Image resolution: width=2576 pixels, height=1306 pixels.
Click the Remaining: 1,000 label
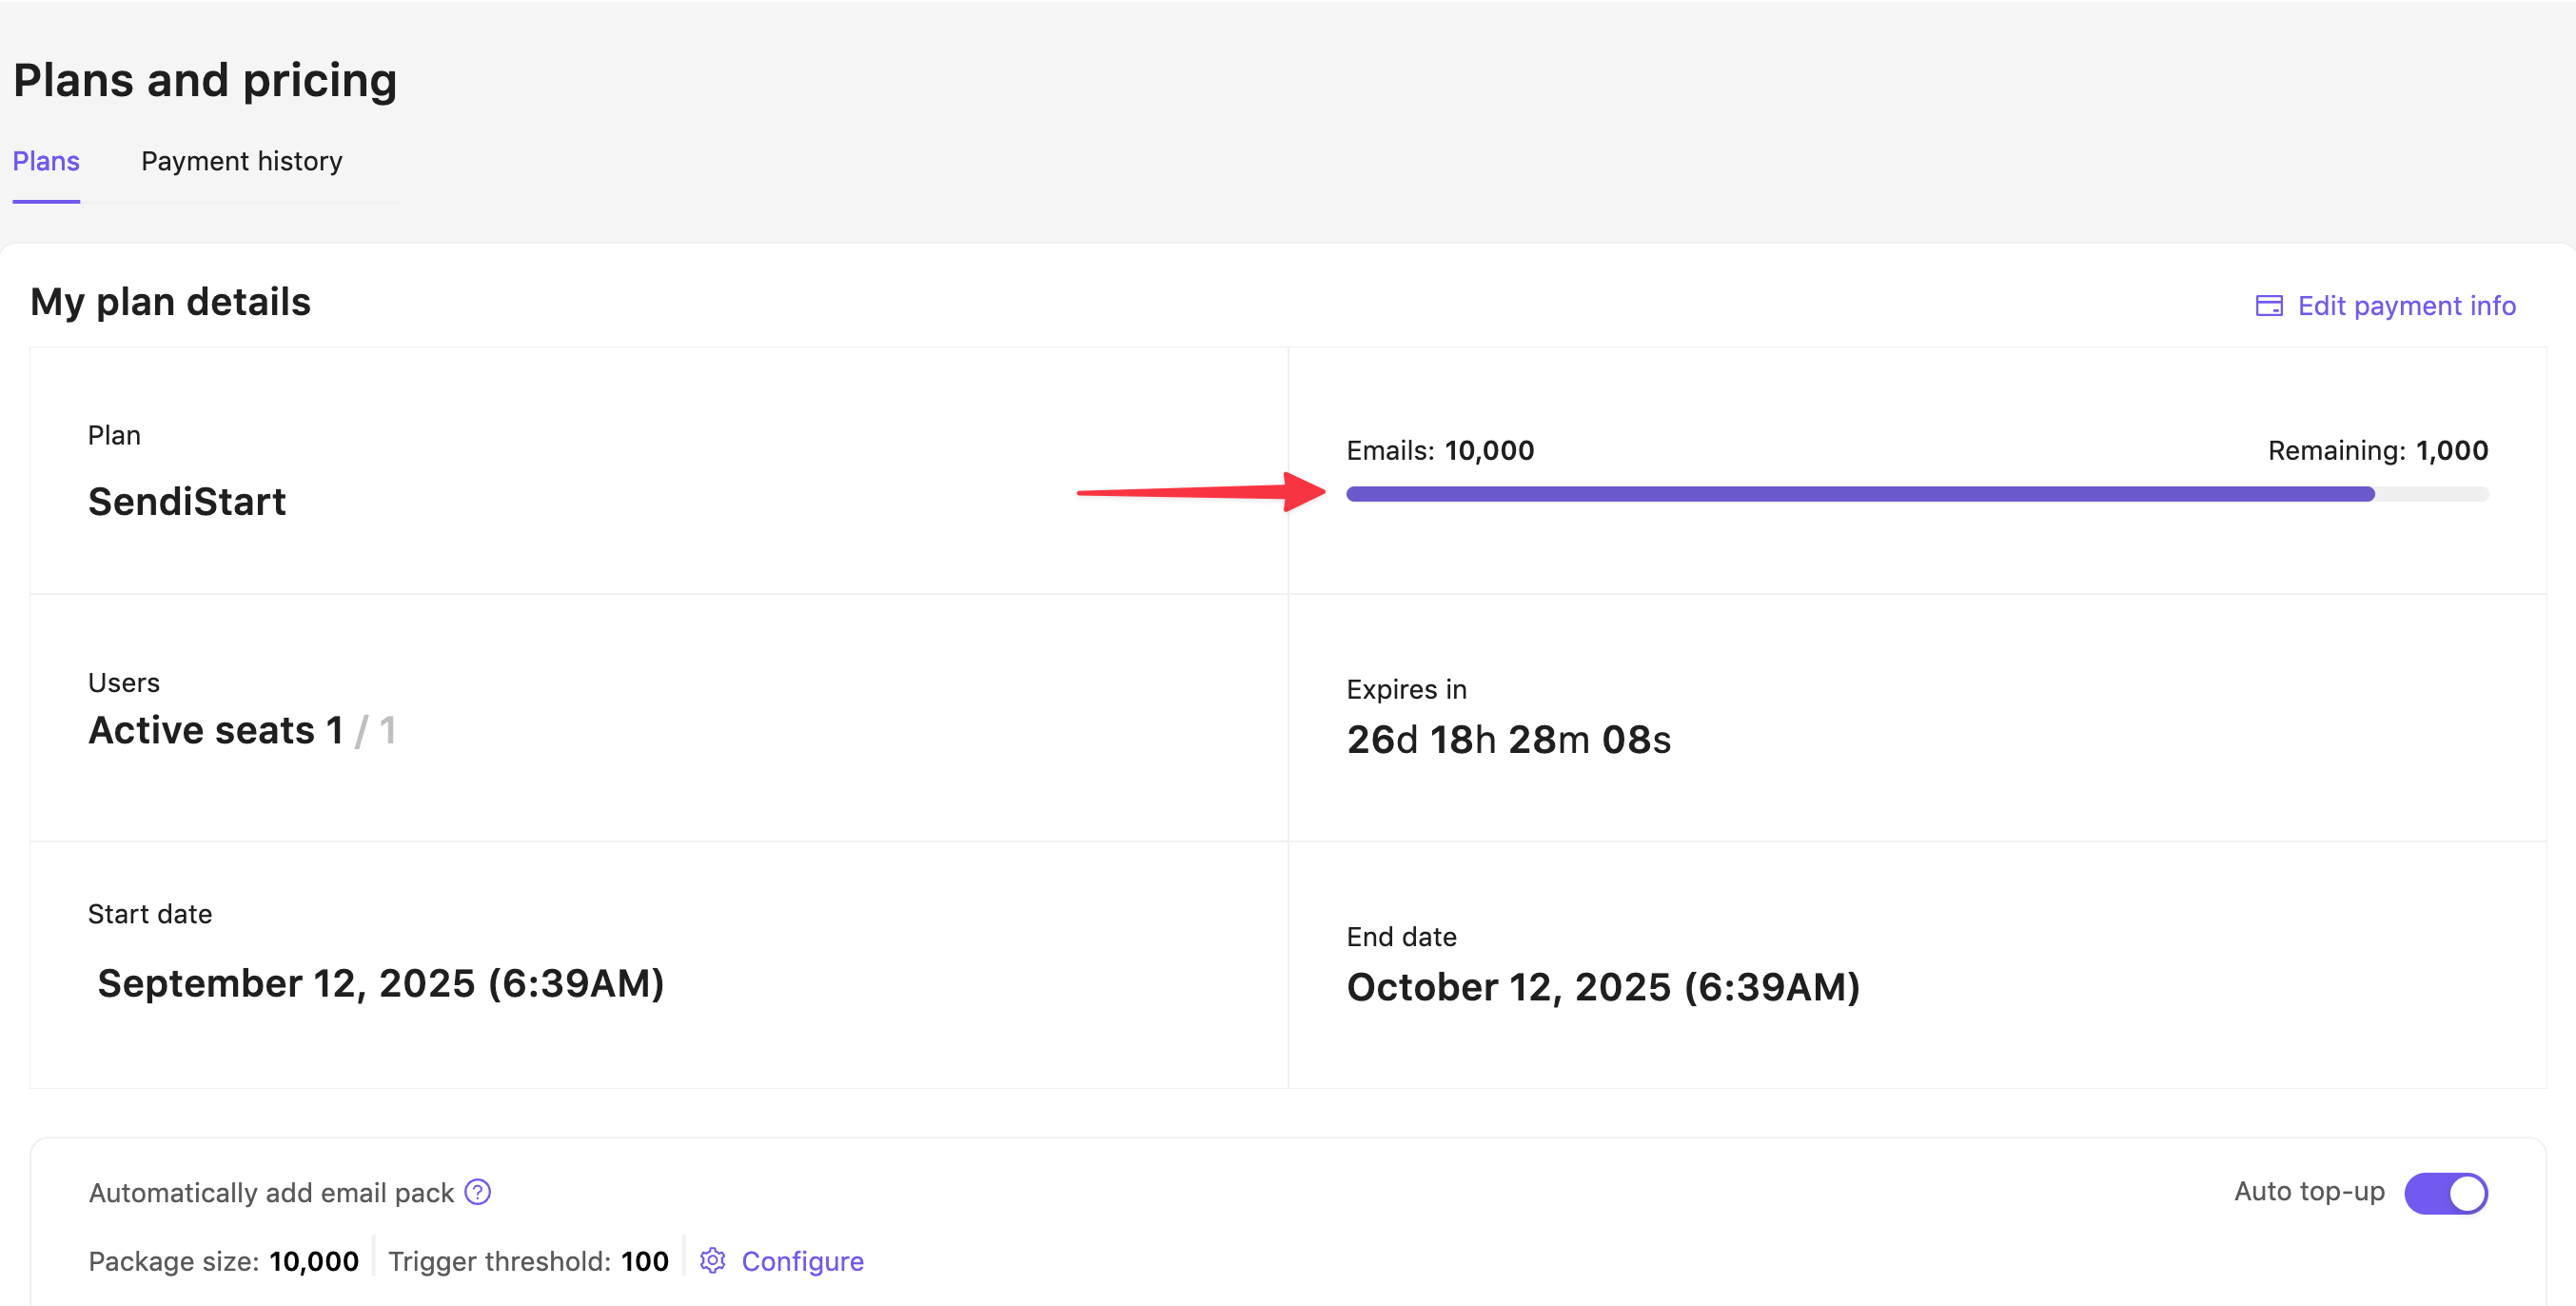(2377, 451)
